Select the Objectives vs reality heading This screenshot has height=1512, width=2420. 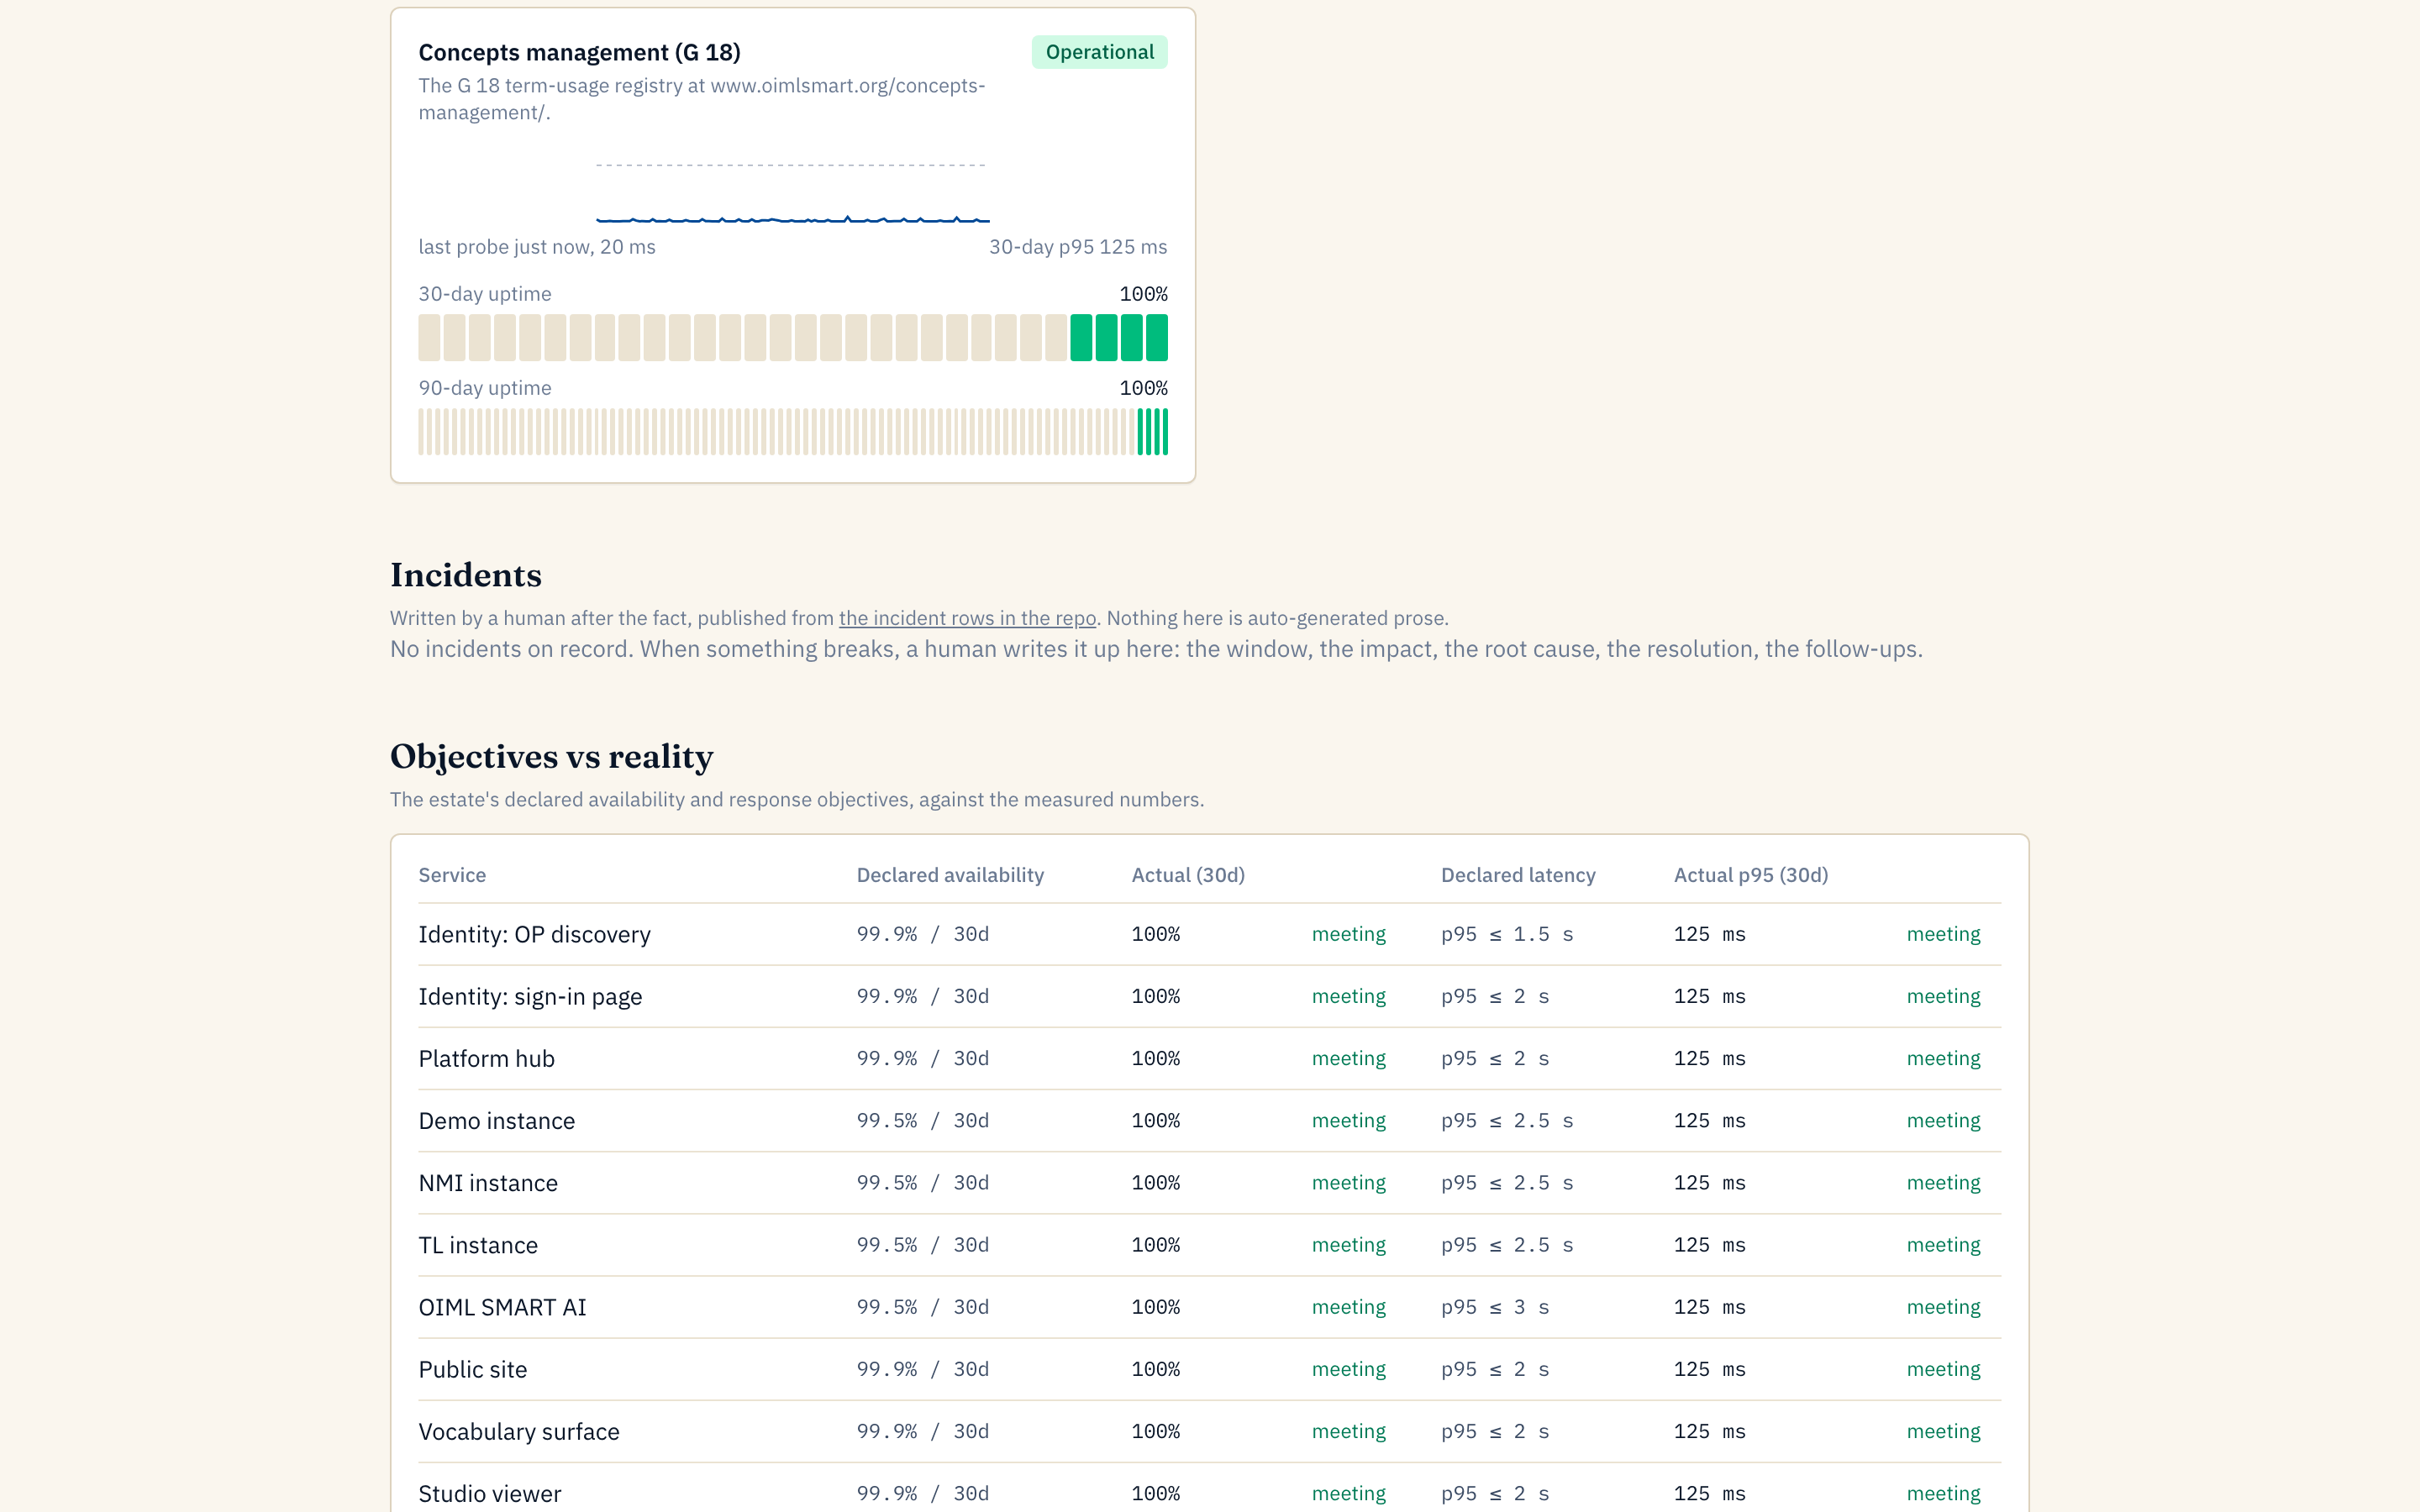coord(552,757)
